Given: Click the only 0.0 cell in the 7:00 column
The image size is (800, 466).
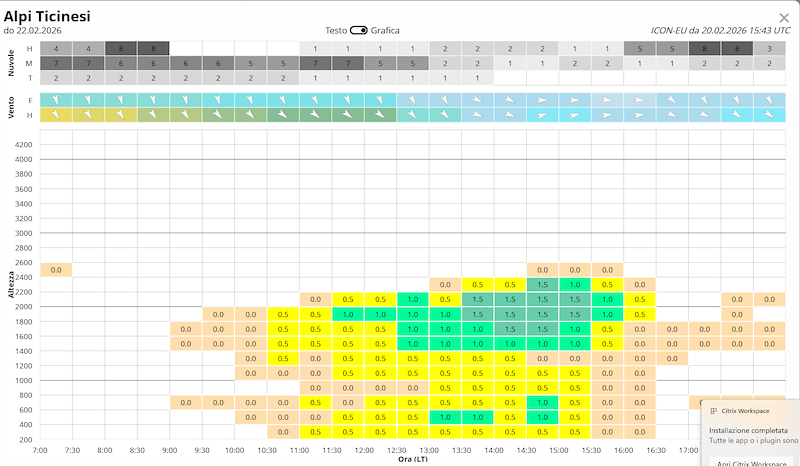Looking at the screenshot, I should coord(56,270).
